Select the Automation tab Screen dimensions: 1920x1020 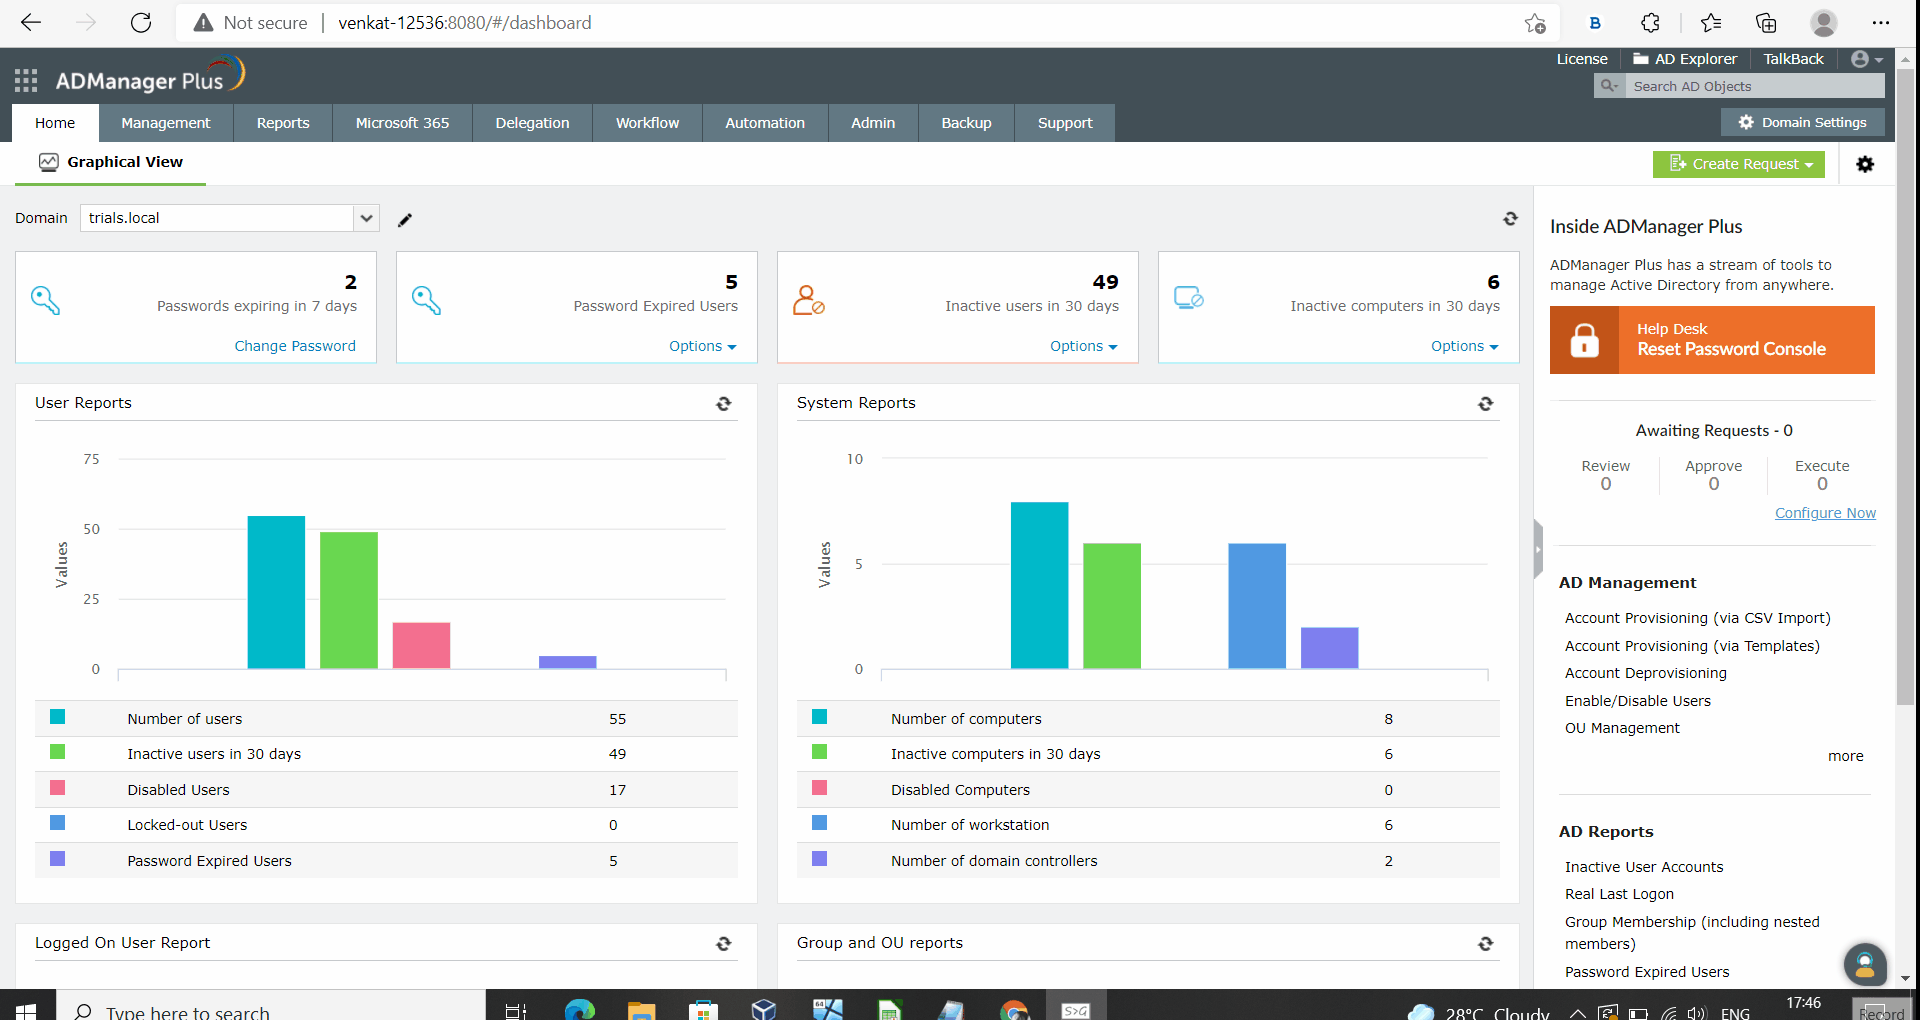[x=765, y=123]
